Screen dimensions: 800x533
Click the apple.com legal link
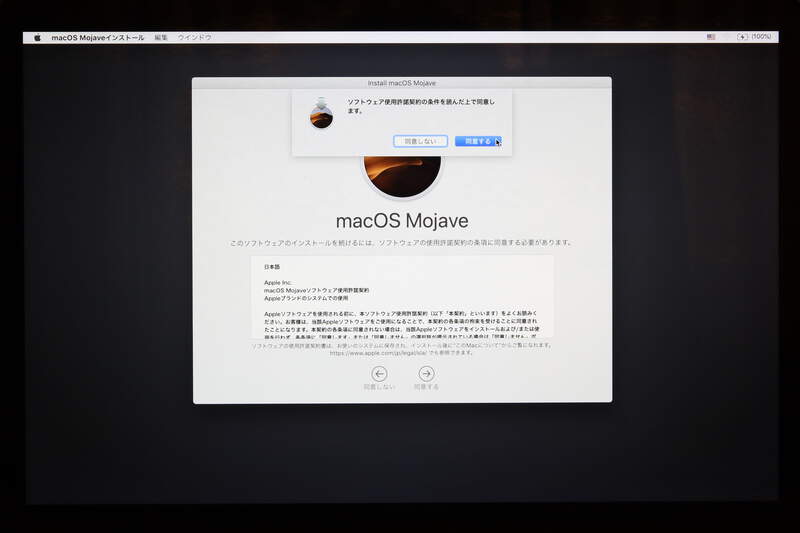(379, 353)
